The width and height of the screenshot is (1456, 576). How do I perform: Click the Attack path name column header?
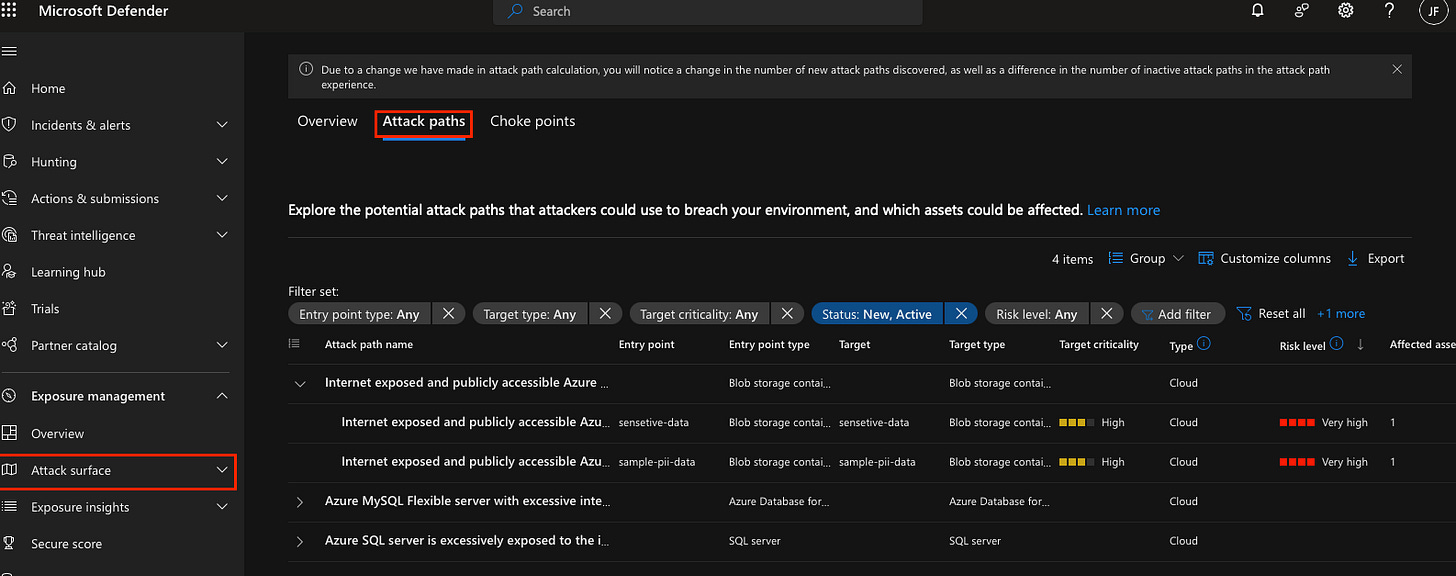point(369,344)
